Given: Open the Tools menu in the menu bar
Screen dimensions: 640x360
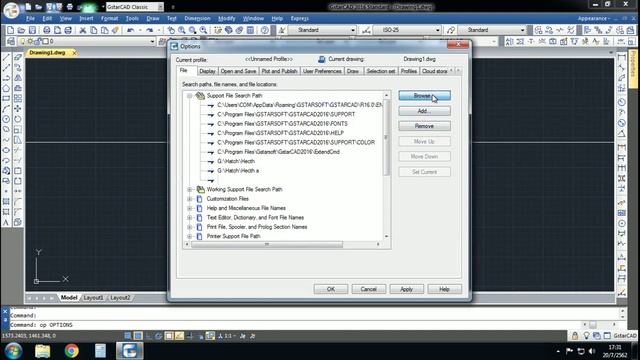Looking at the screenshot, I should 132,18.
